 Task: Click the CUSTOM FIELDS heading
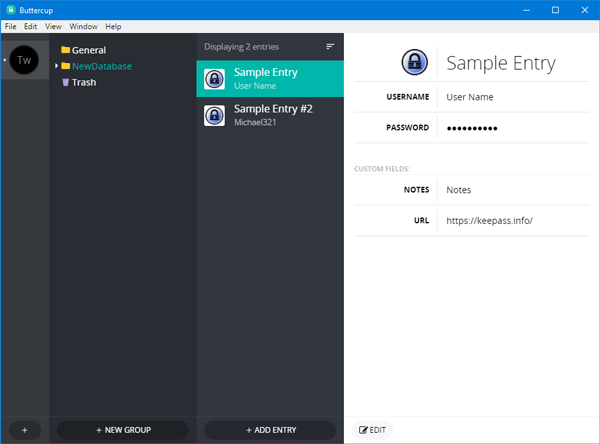(382, 169)
